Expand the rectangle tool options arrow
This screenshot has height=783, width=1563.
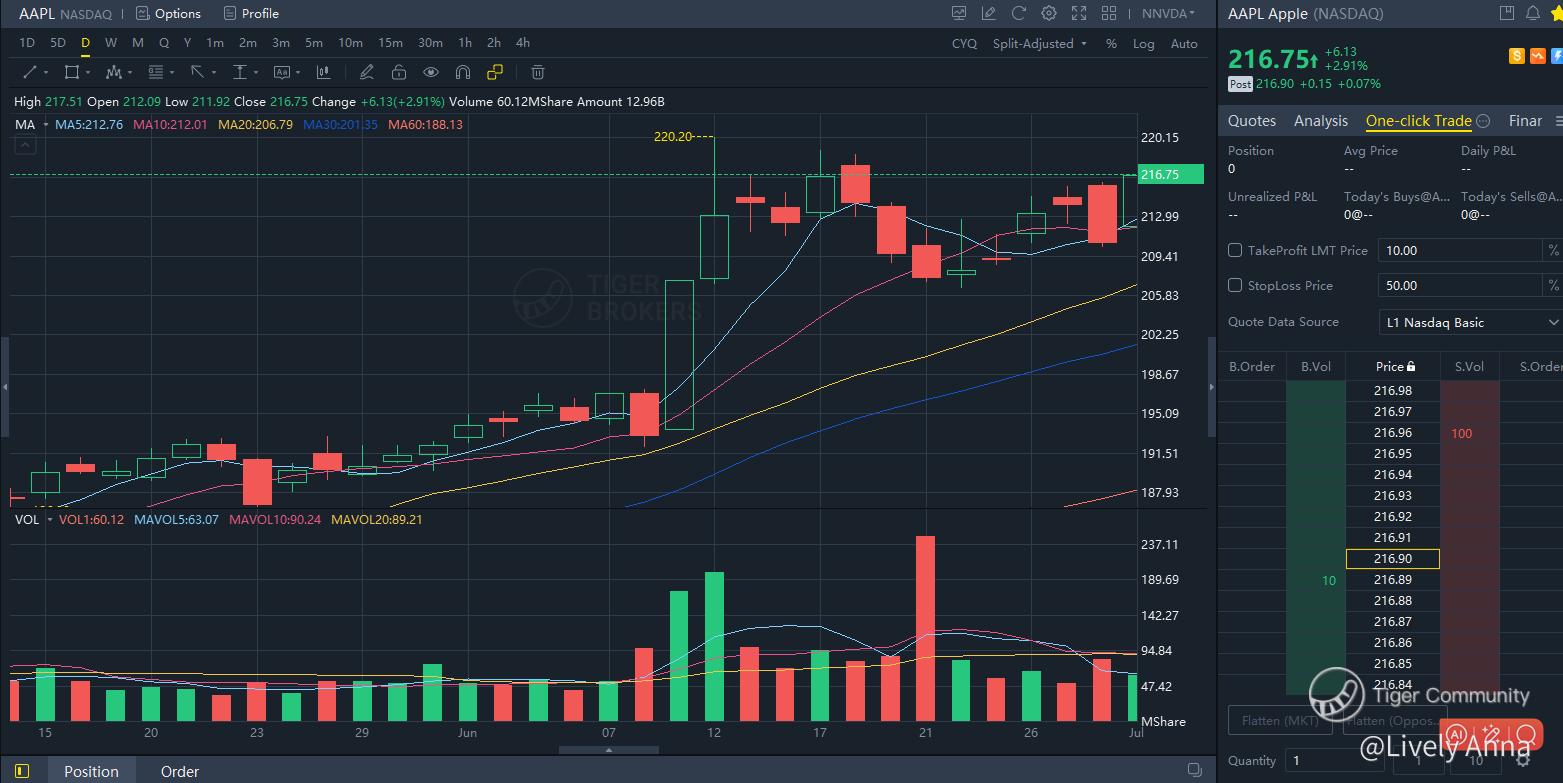coord(89,72)
